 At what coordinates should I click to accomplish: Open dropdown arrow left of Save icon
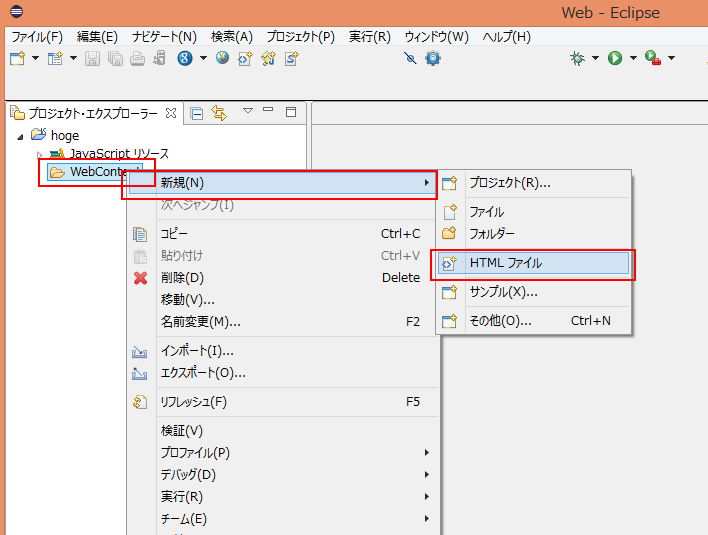73,58
